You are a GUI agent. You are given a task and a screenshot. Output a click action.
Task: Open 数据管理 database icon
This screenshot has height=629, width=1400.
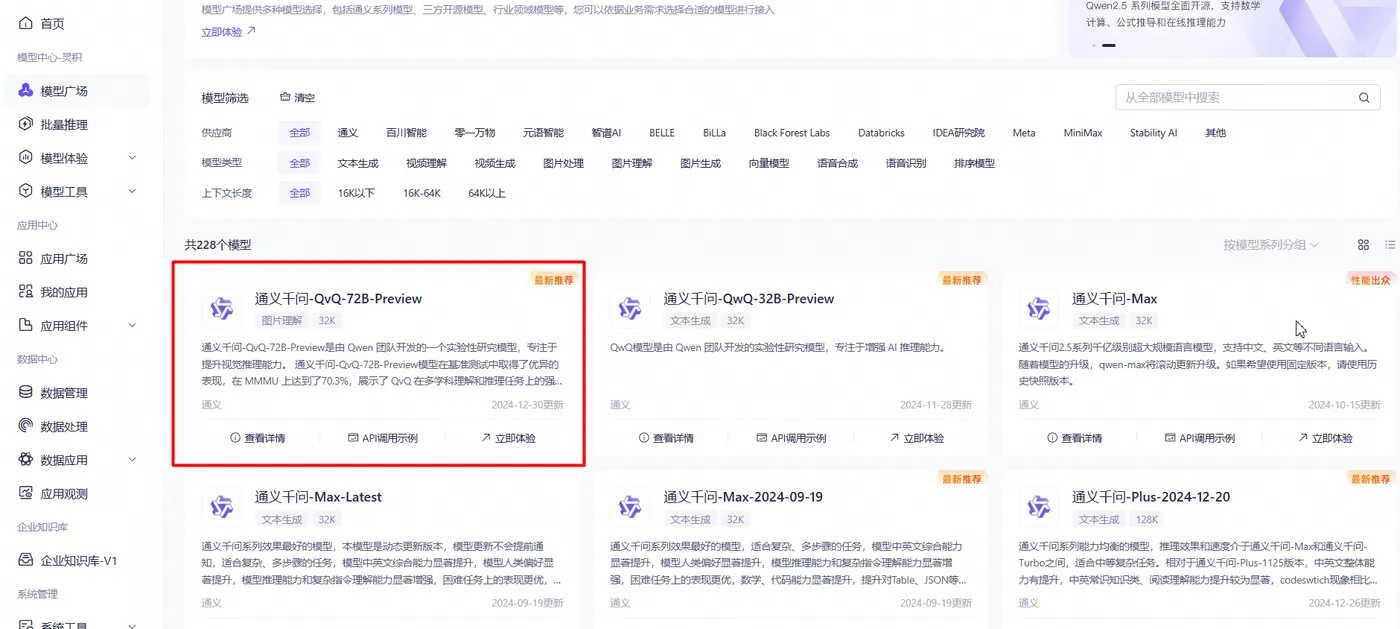[26, 393]
